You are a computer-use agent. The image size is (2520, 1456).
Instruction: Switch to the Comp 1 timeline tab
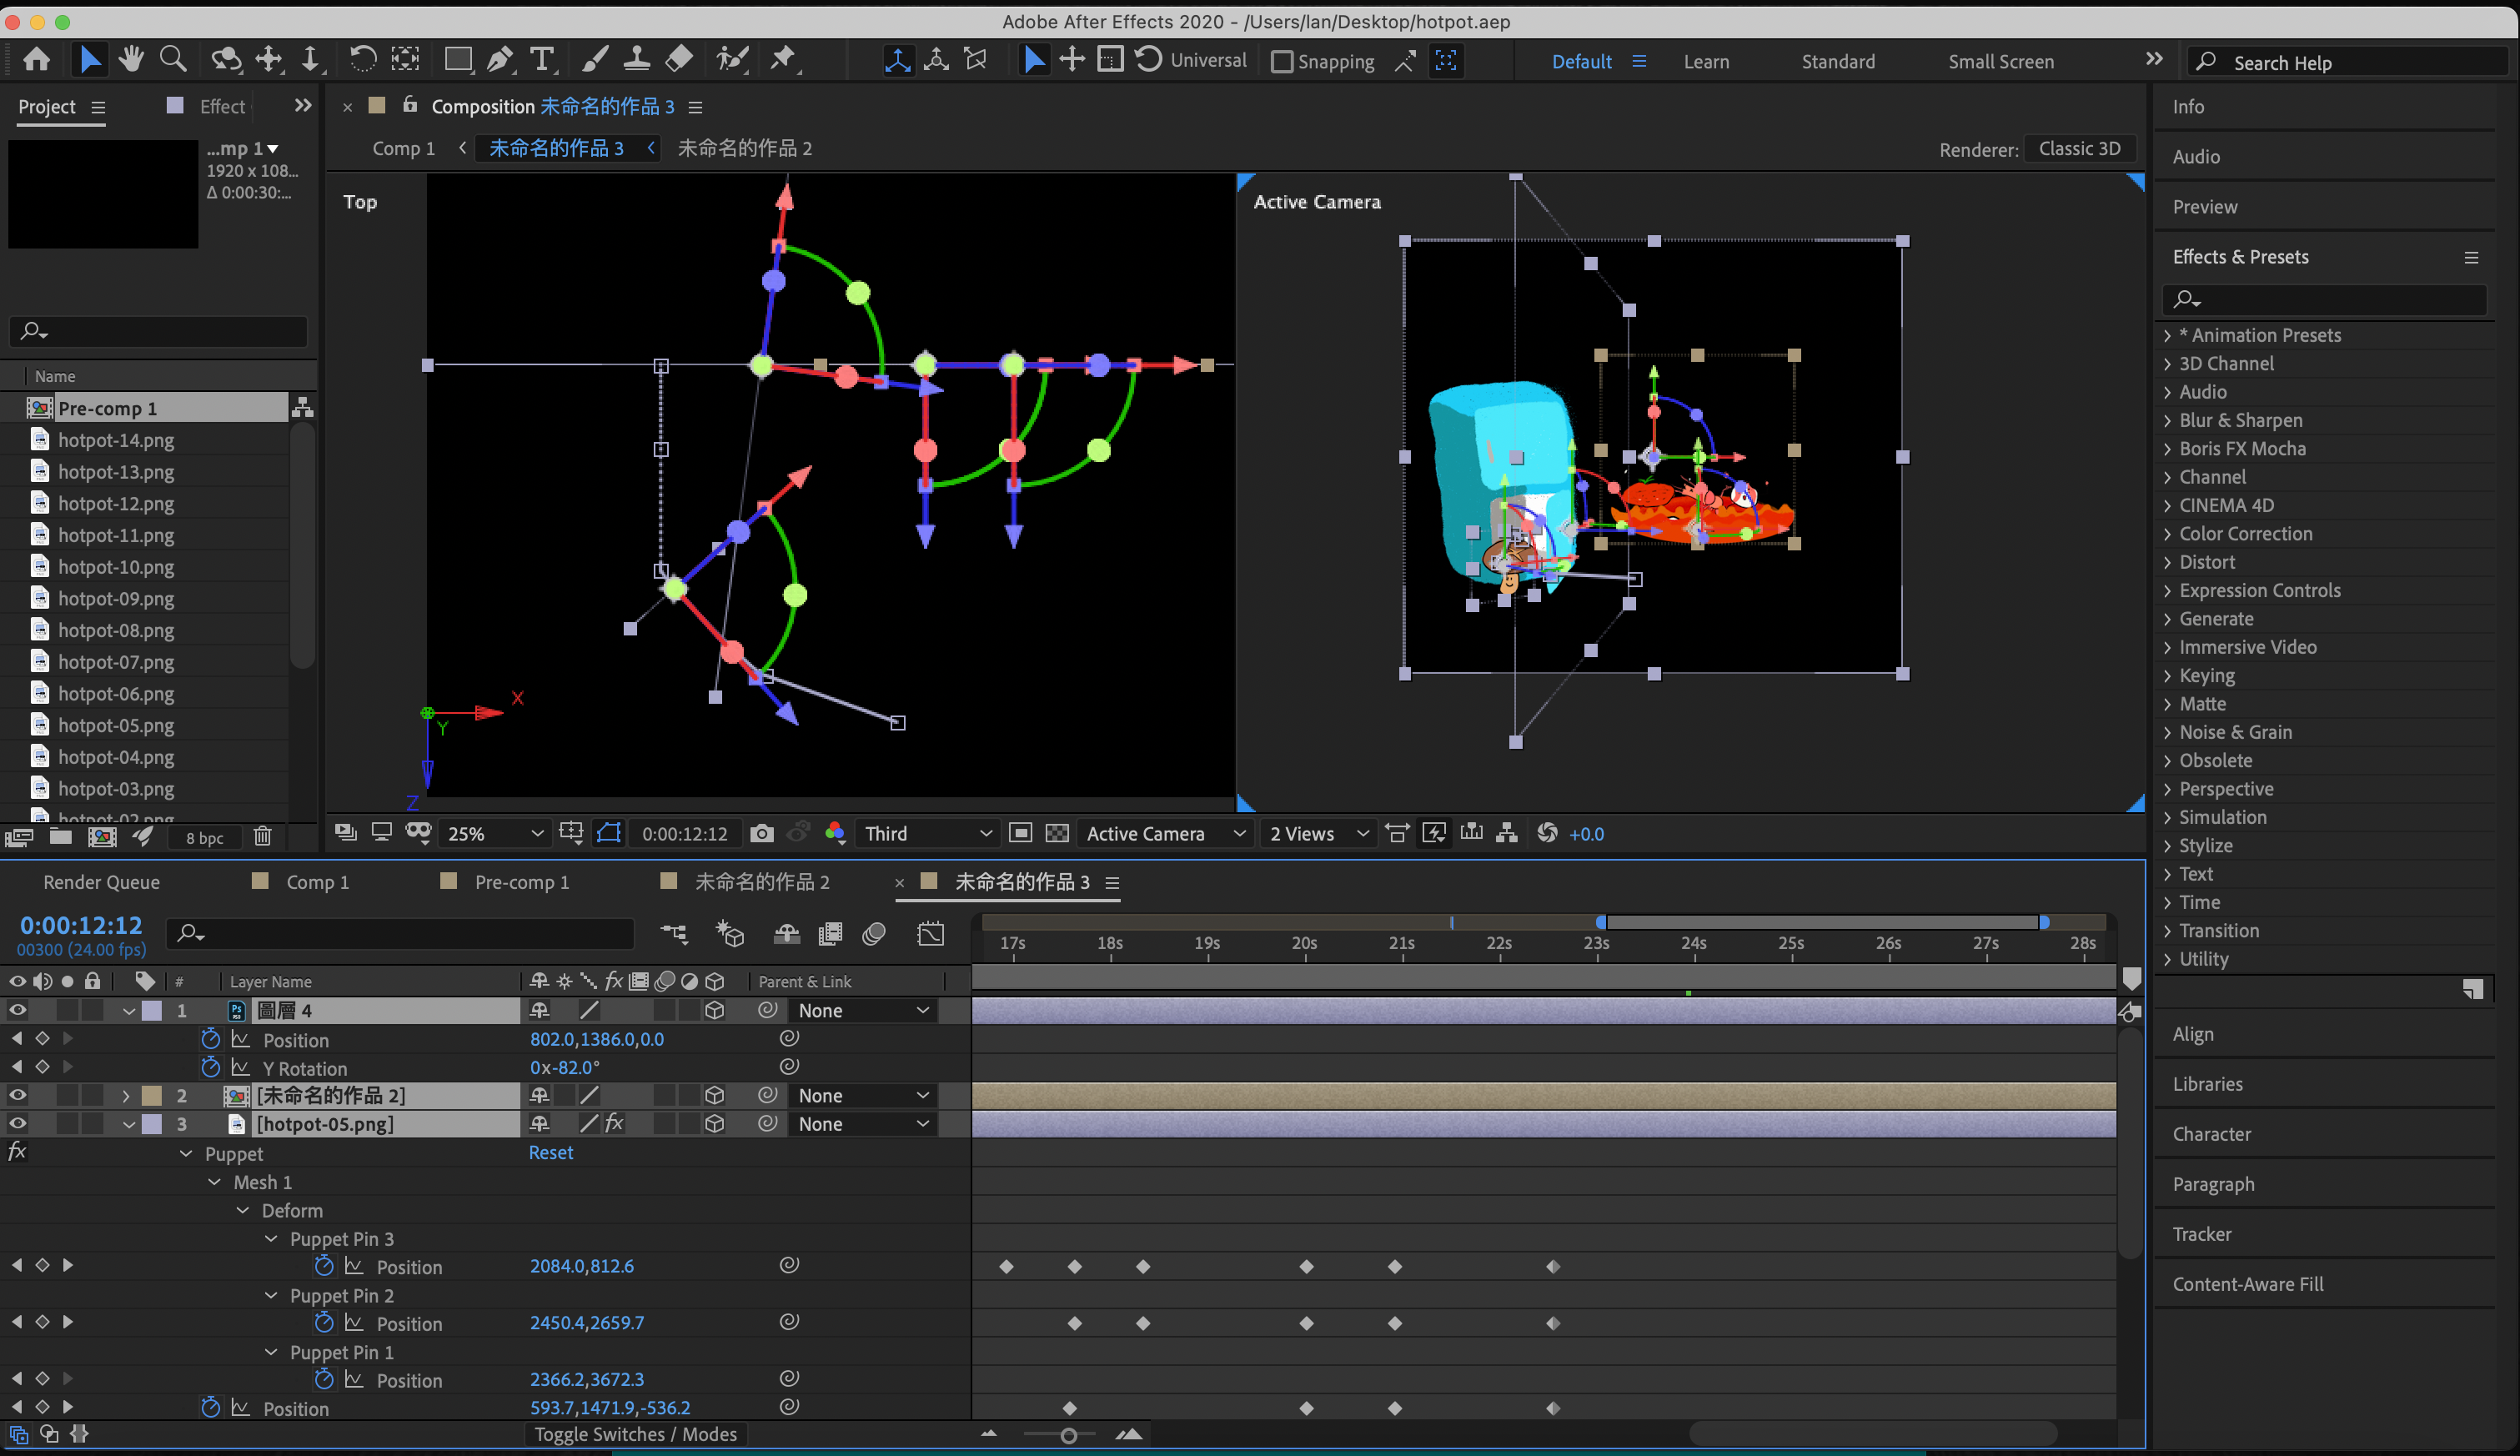tap(317, 882)
